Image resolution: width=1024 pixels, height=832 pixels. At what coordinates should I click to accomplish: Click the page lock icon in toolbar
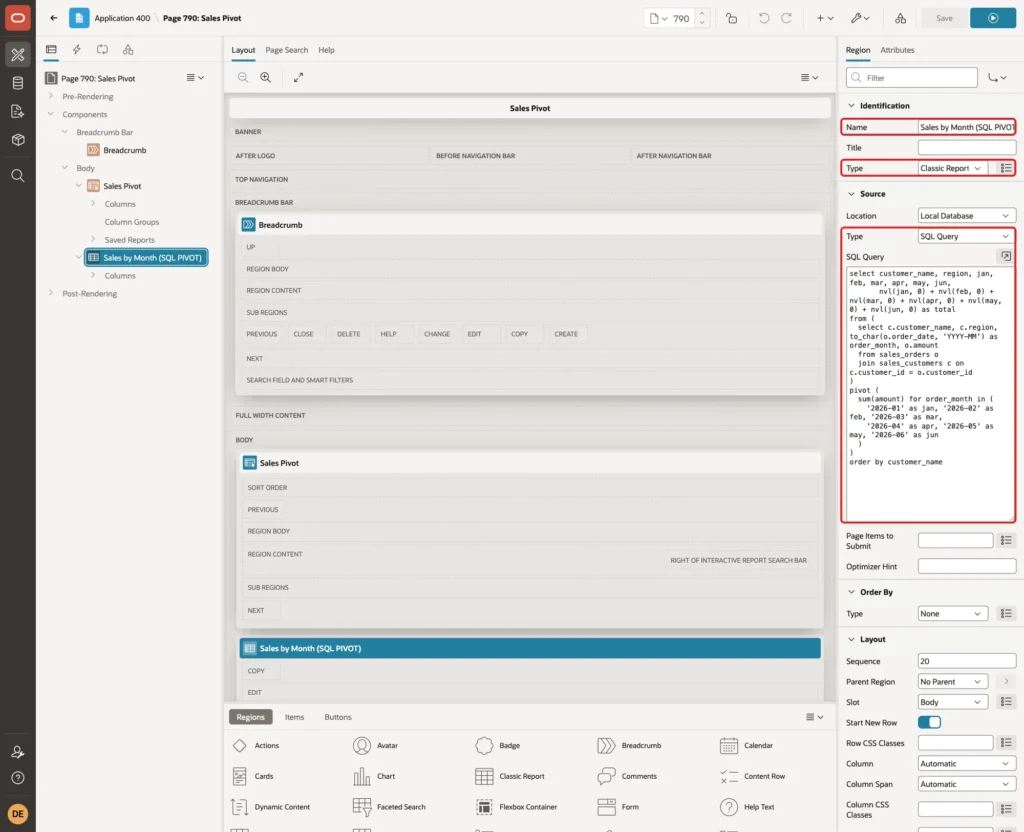coord(731,18)
